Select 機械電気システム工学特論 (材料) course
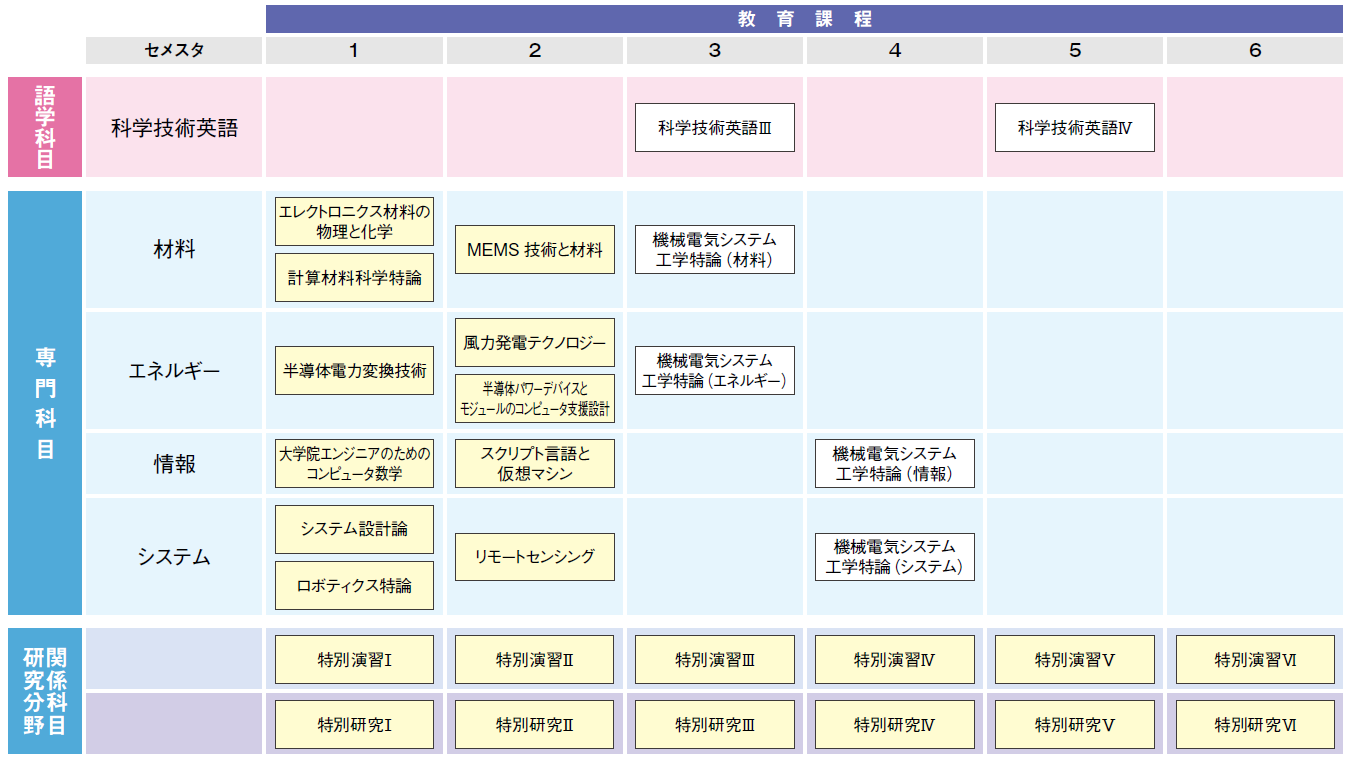1355x765 pixels. 715,250
